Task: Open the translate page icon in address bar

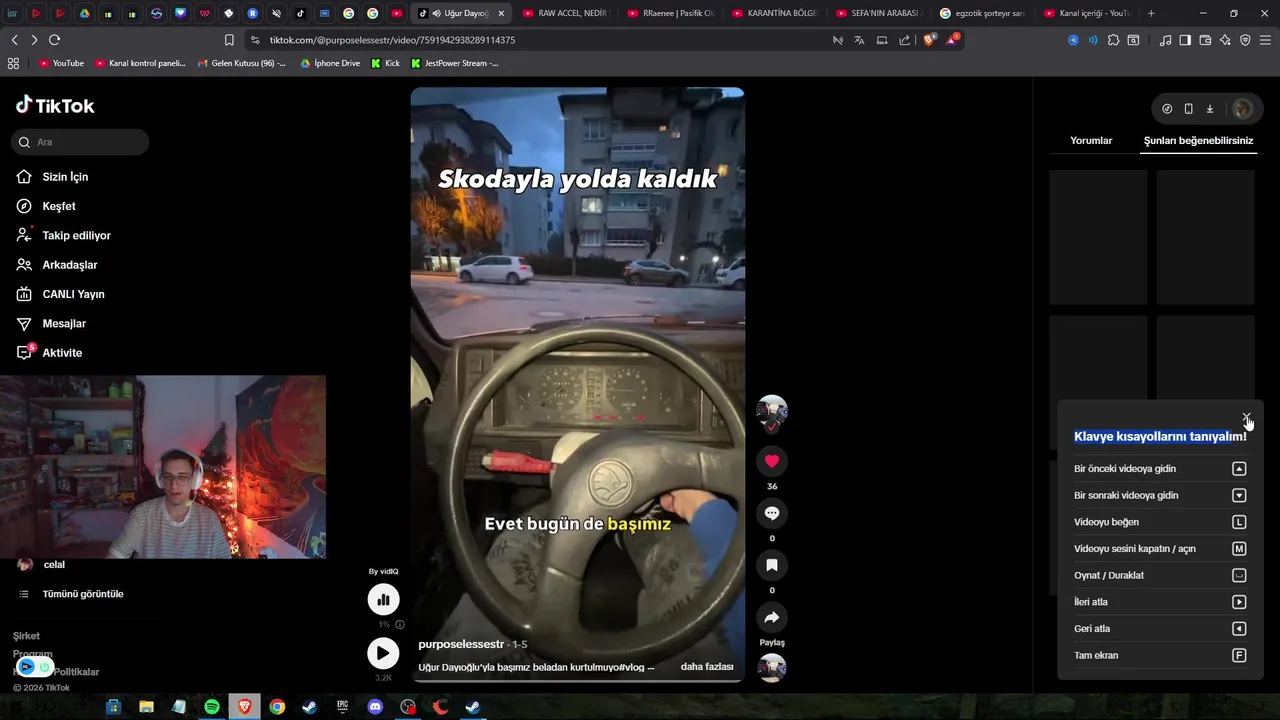Action: click(859, 40)
